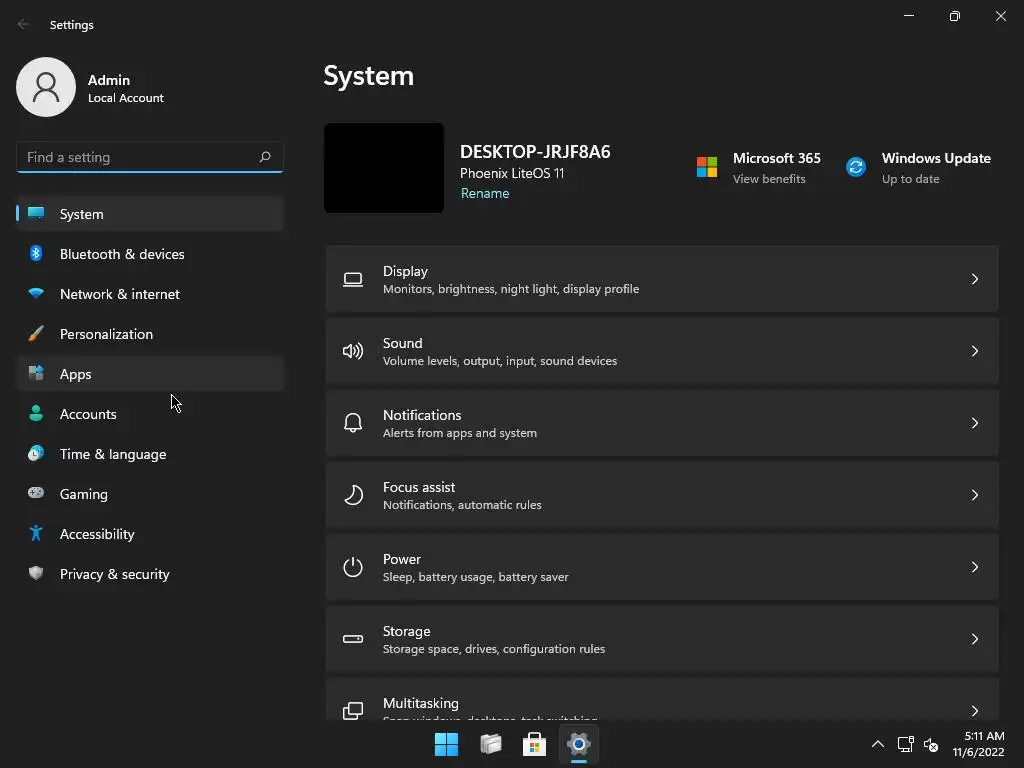Click the muted volume tray icon
The height and width of the screenshot is (768, 1024).
tap(931, 744)
